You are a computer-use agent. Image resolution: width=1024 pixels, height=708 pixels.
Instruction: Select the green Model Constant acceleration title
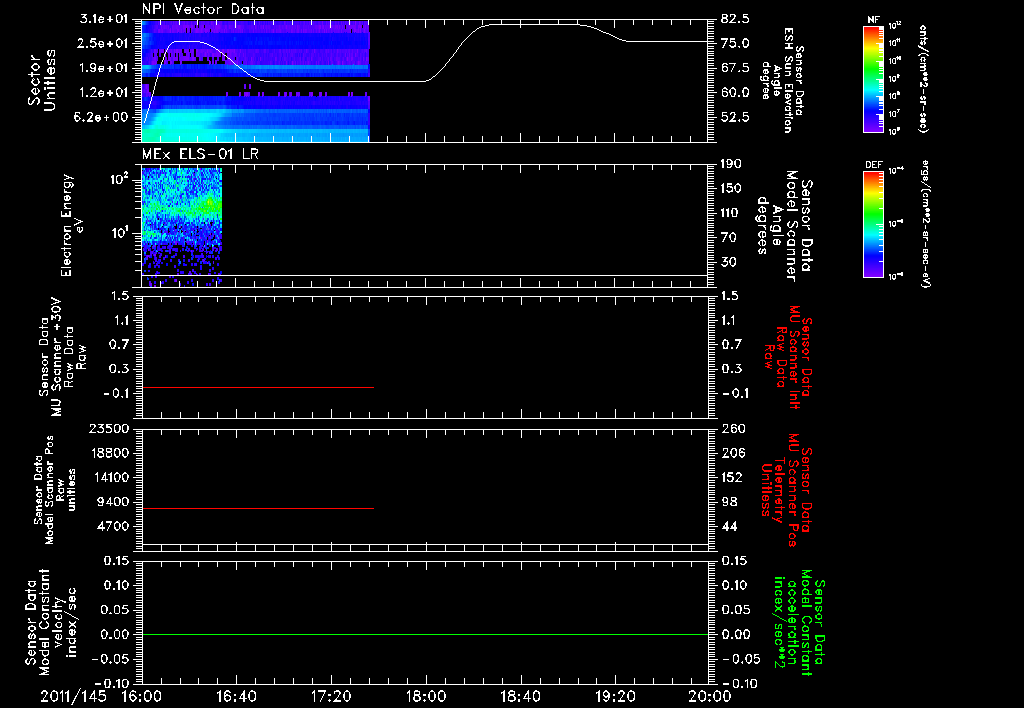pos(799,622)
